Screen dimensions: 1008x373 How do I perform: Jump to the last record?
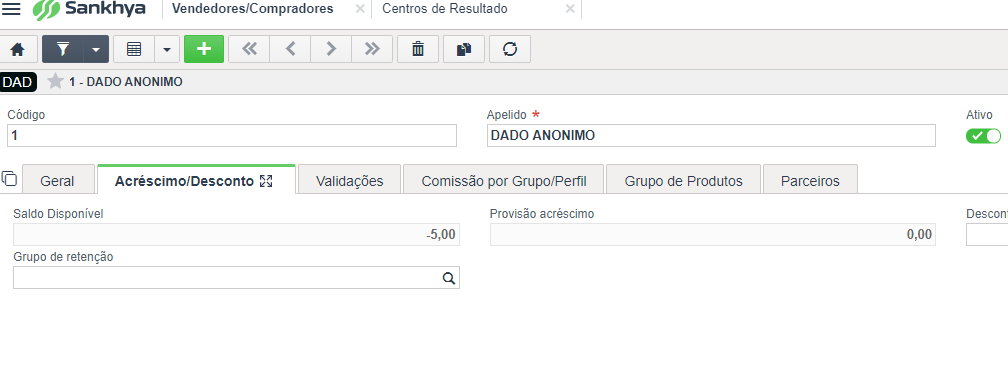(x=372, y=50)
